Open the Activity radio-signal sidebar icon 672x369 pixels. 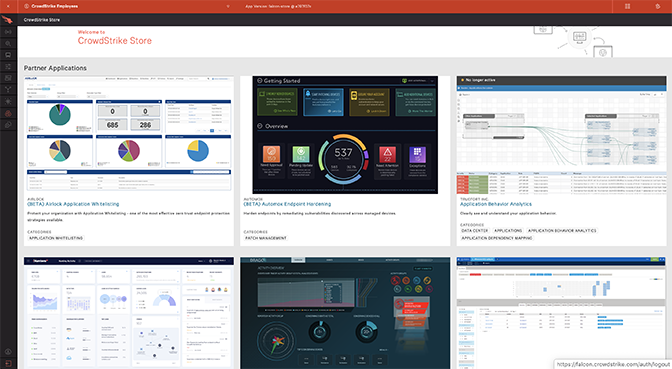[x=8, y=32]
